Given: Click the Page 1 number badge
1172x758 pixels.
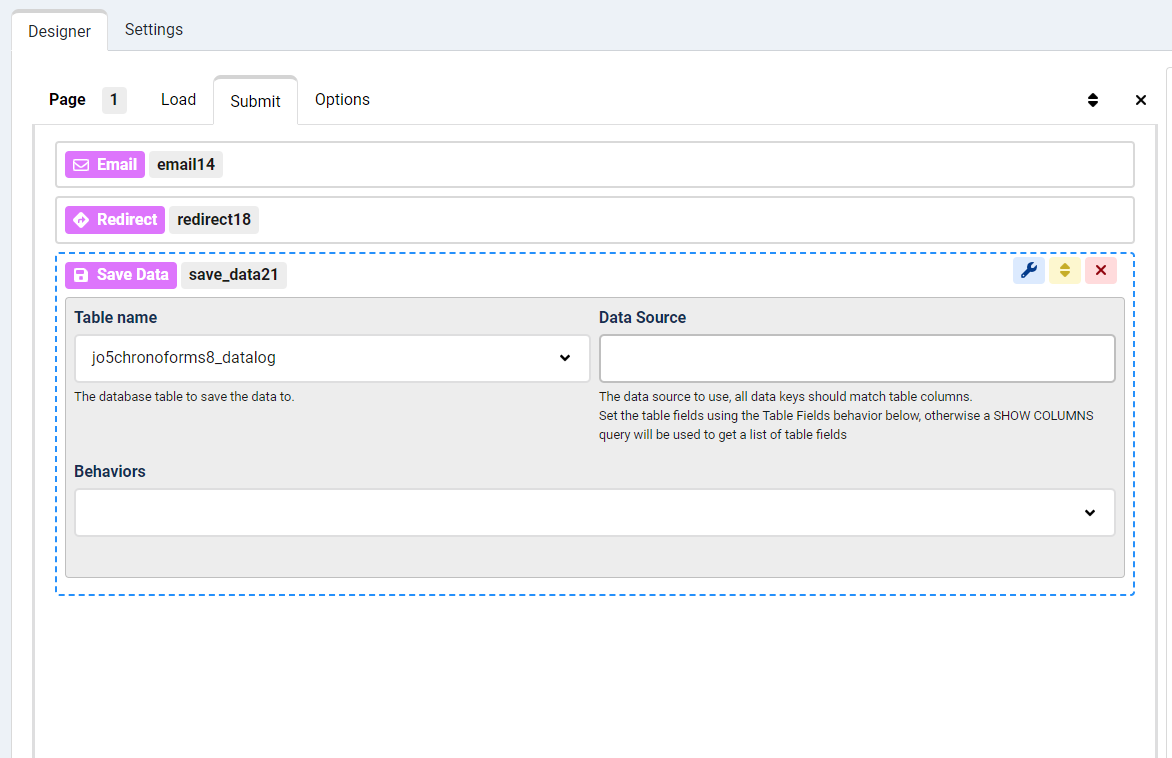Looking at the screenshot, I should [x=114, y=100].
